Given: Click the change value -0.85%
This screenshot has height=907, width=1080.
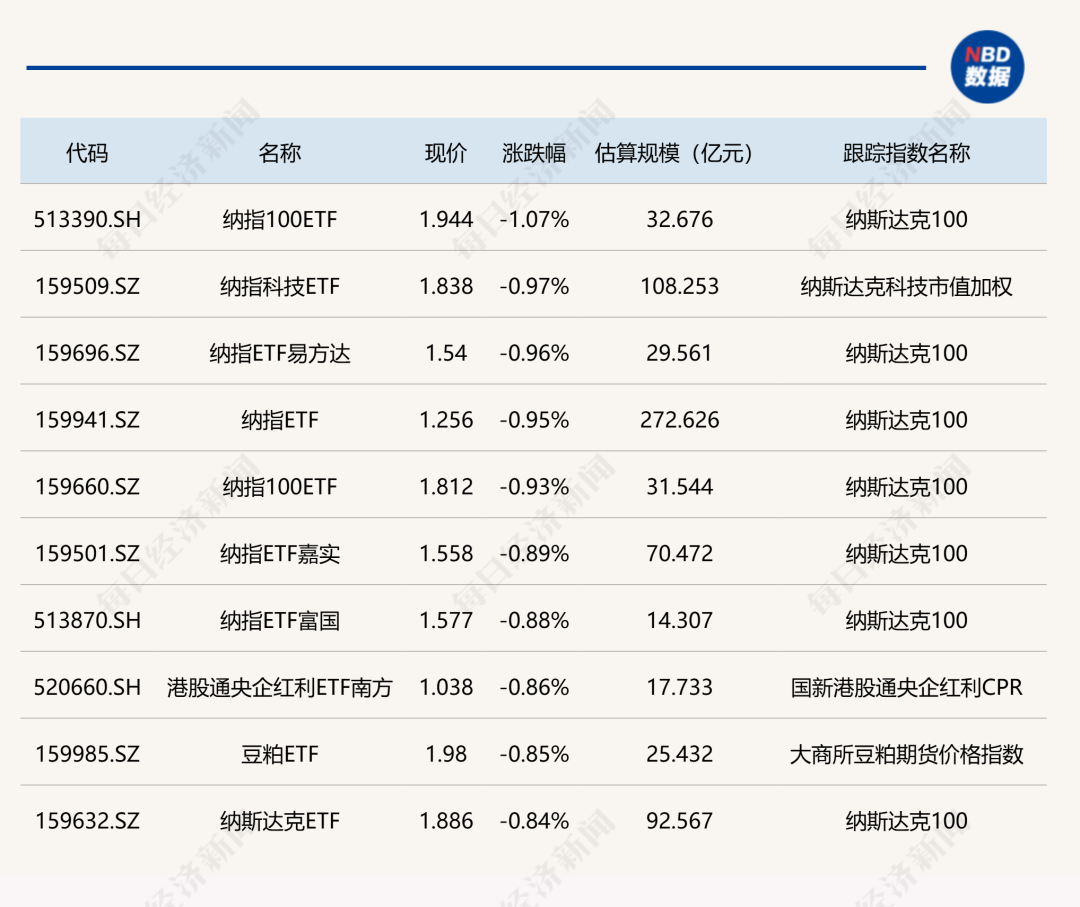Looking at the screenshot, I should [534, 754].
